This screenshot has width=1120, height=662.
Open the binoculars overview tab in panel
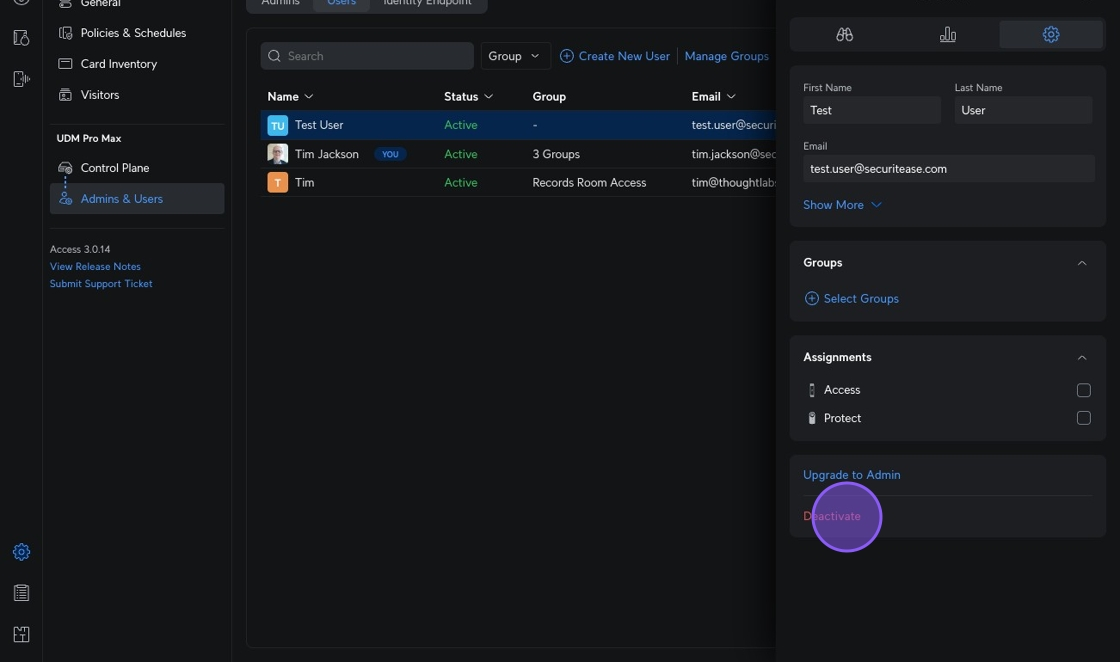844,34
